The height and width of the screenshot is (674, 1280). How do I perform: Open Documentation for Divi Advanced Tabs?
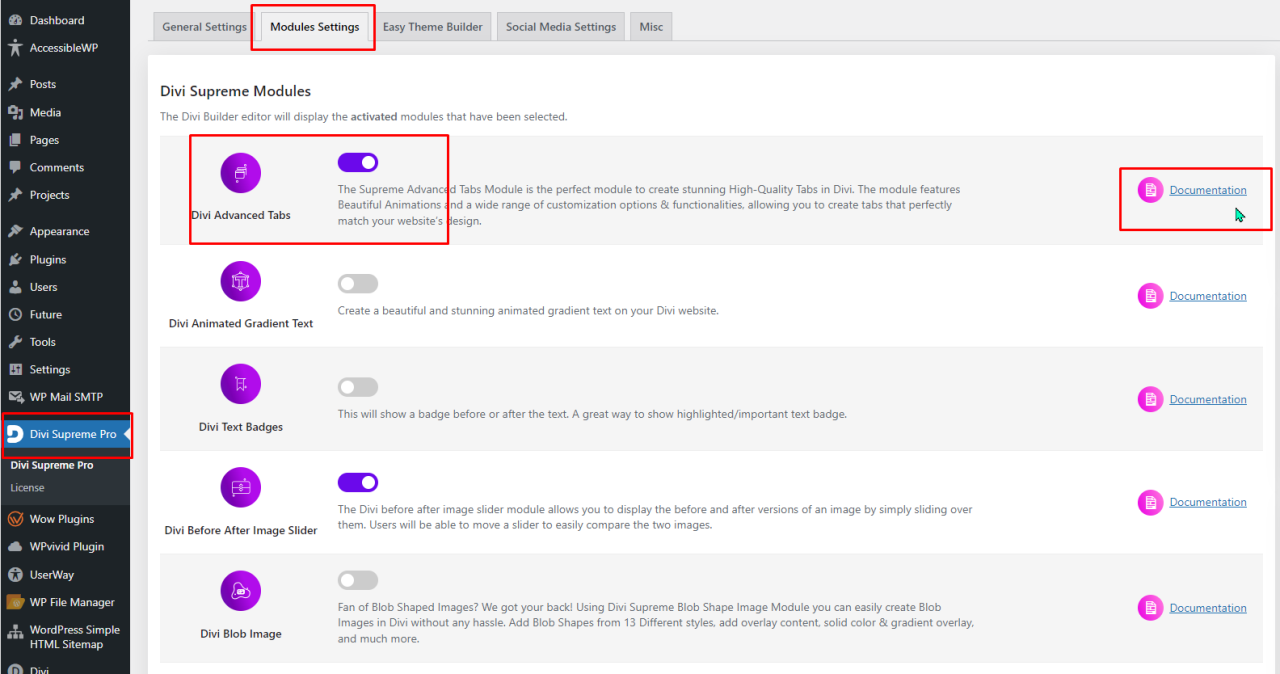point(1207,189)
